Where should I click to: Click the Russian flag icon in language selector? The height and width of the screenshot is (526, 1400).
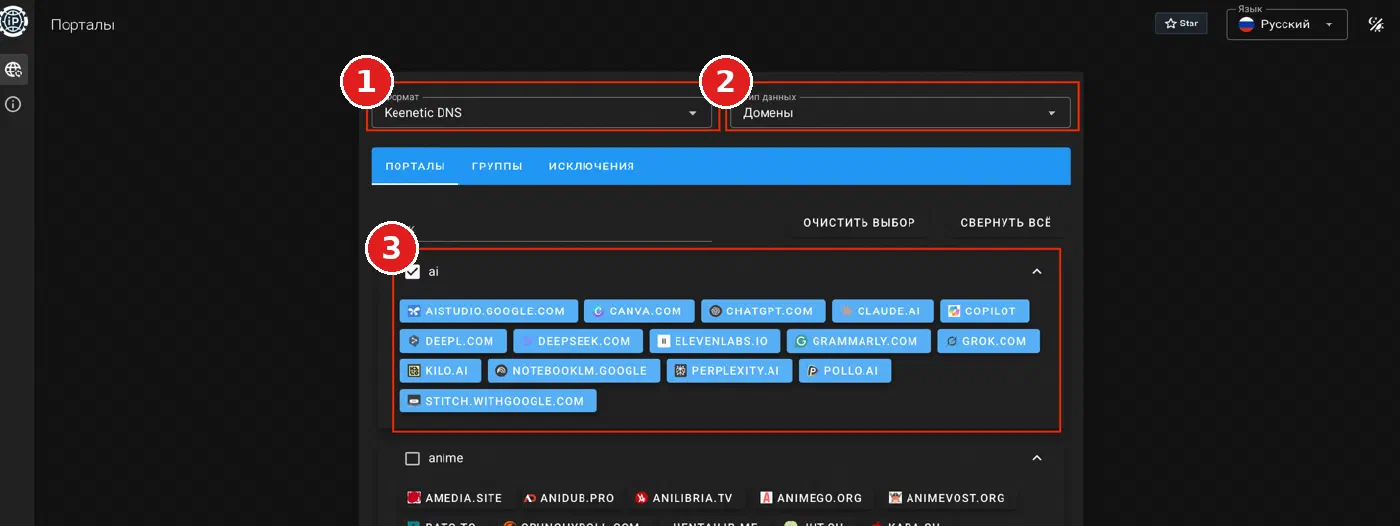[x=1246, y=24]
